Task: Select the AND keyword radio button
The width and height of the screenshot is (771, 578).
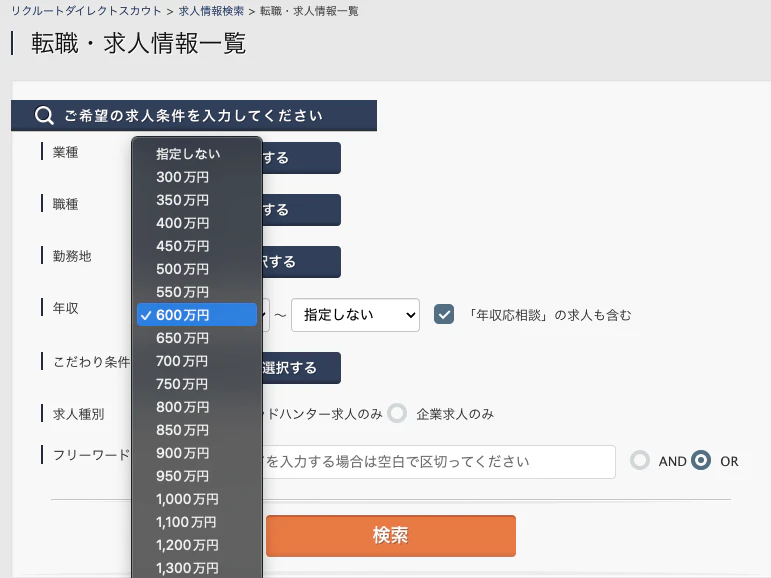Action: (640, 461)
